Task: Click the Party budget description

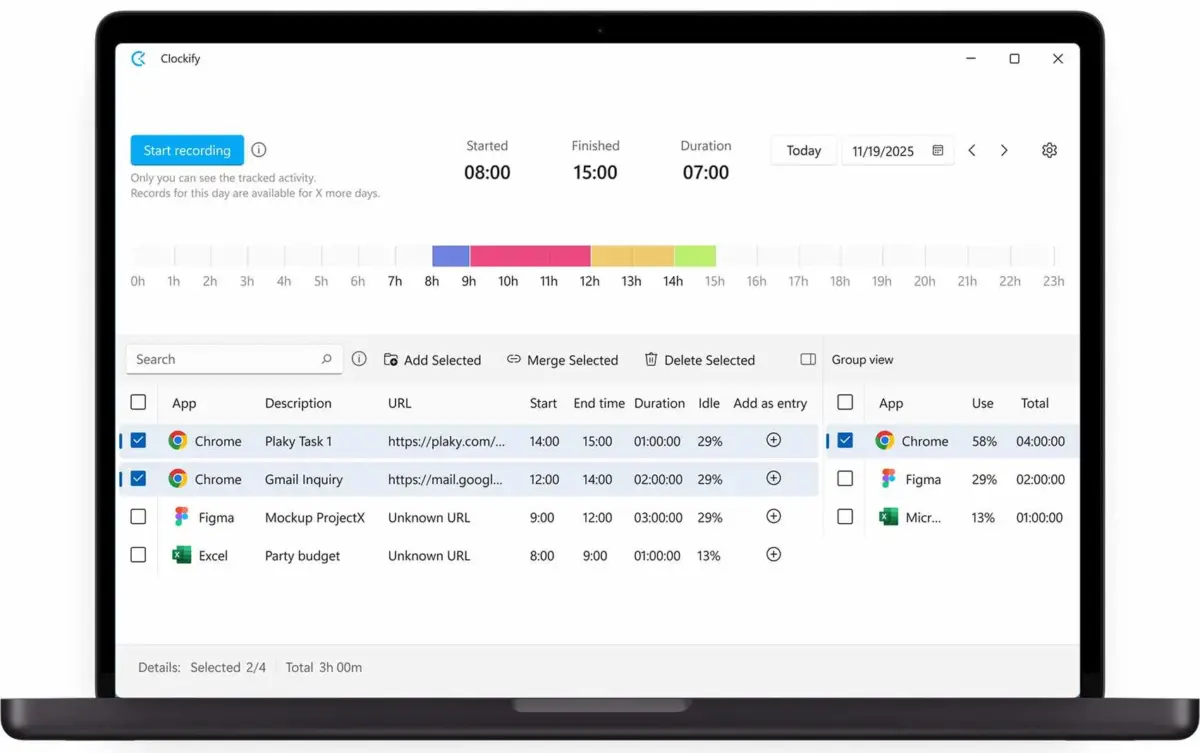Action: click(302, 555)
